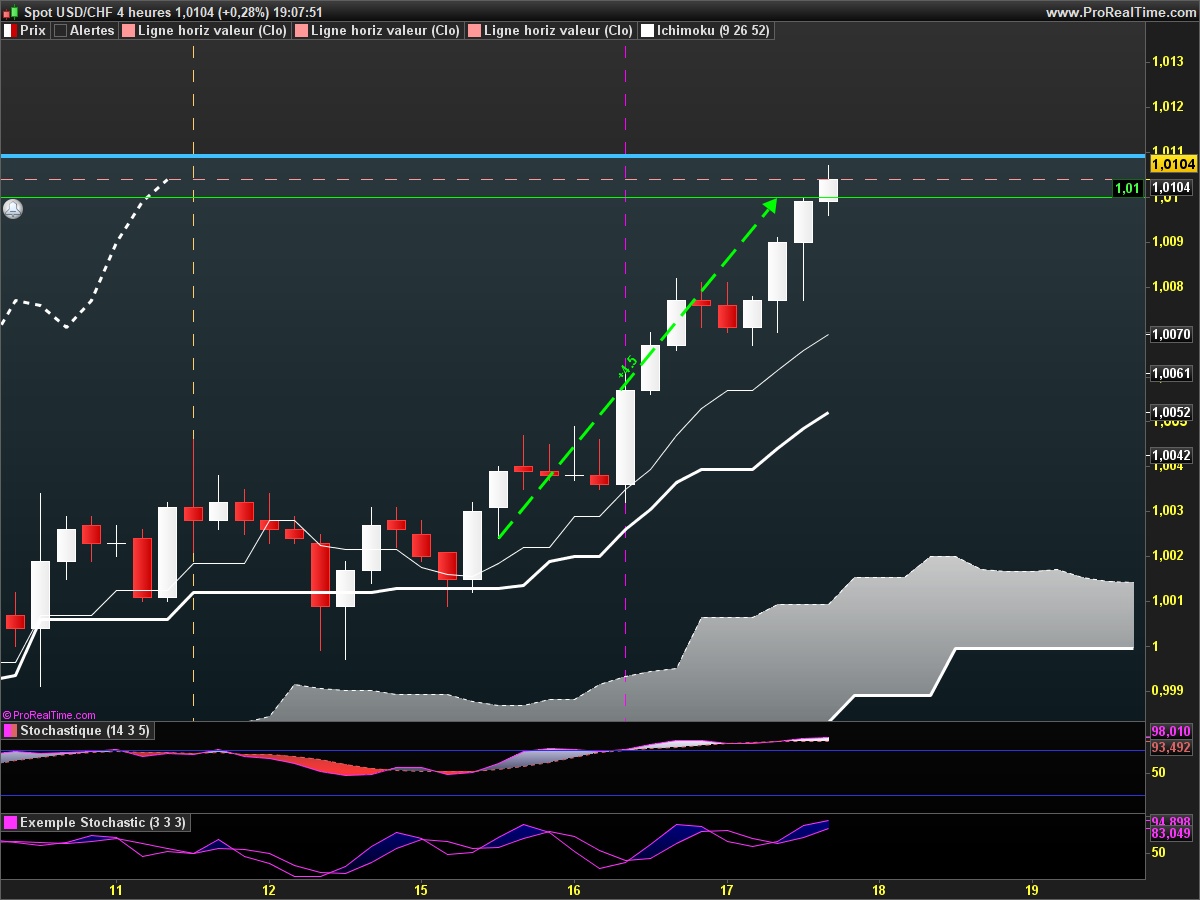Click date label 17 on time axis

(727, 889)
